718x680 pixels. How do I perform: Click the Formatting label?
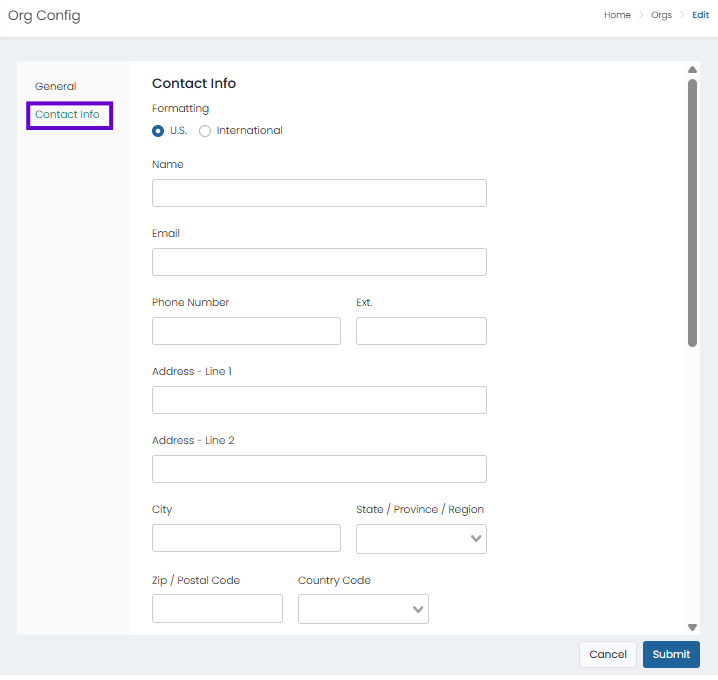click(180, 109)
